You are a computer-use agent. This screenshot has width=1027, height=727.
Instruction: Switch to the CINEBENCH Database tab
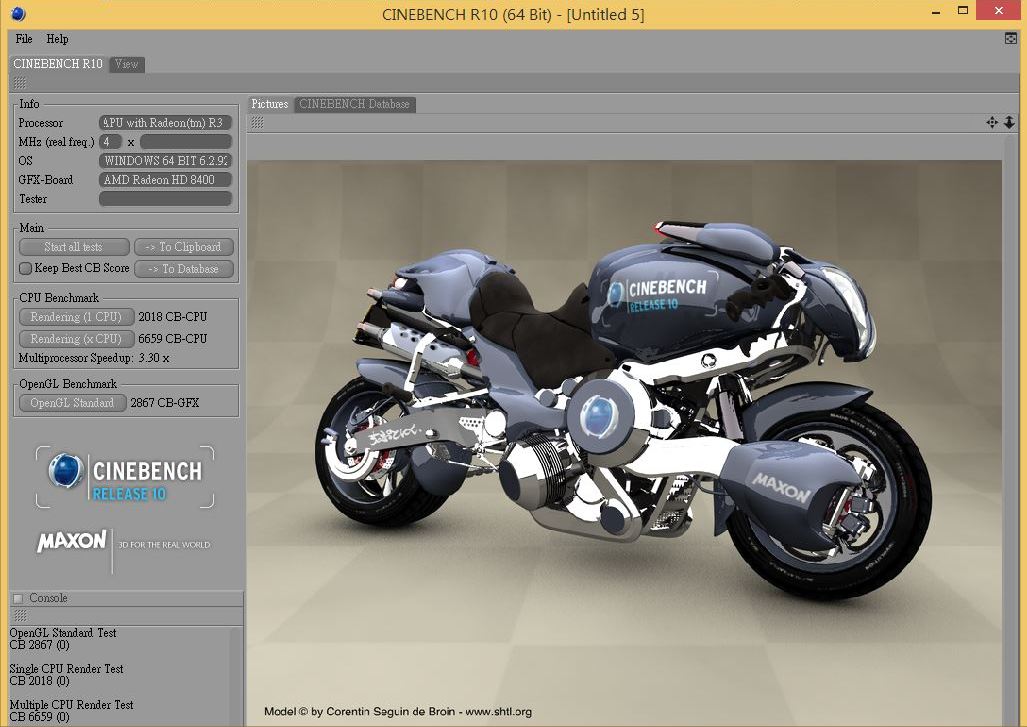(x=354, y=104)
